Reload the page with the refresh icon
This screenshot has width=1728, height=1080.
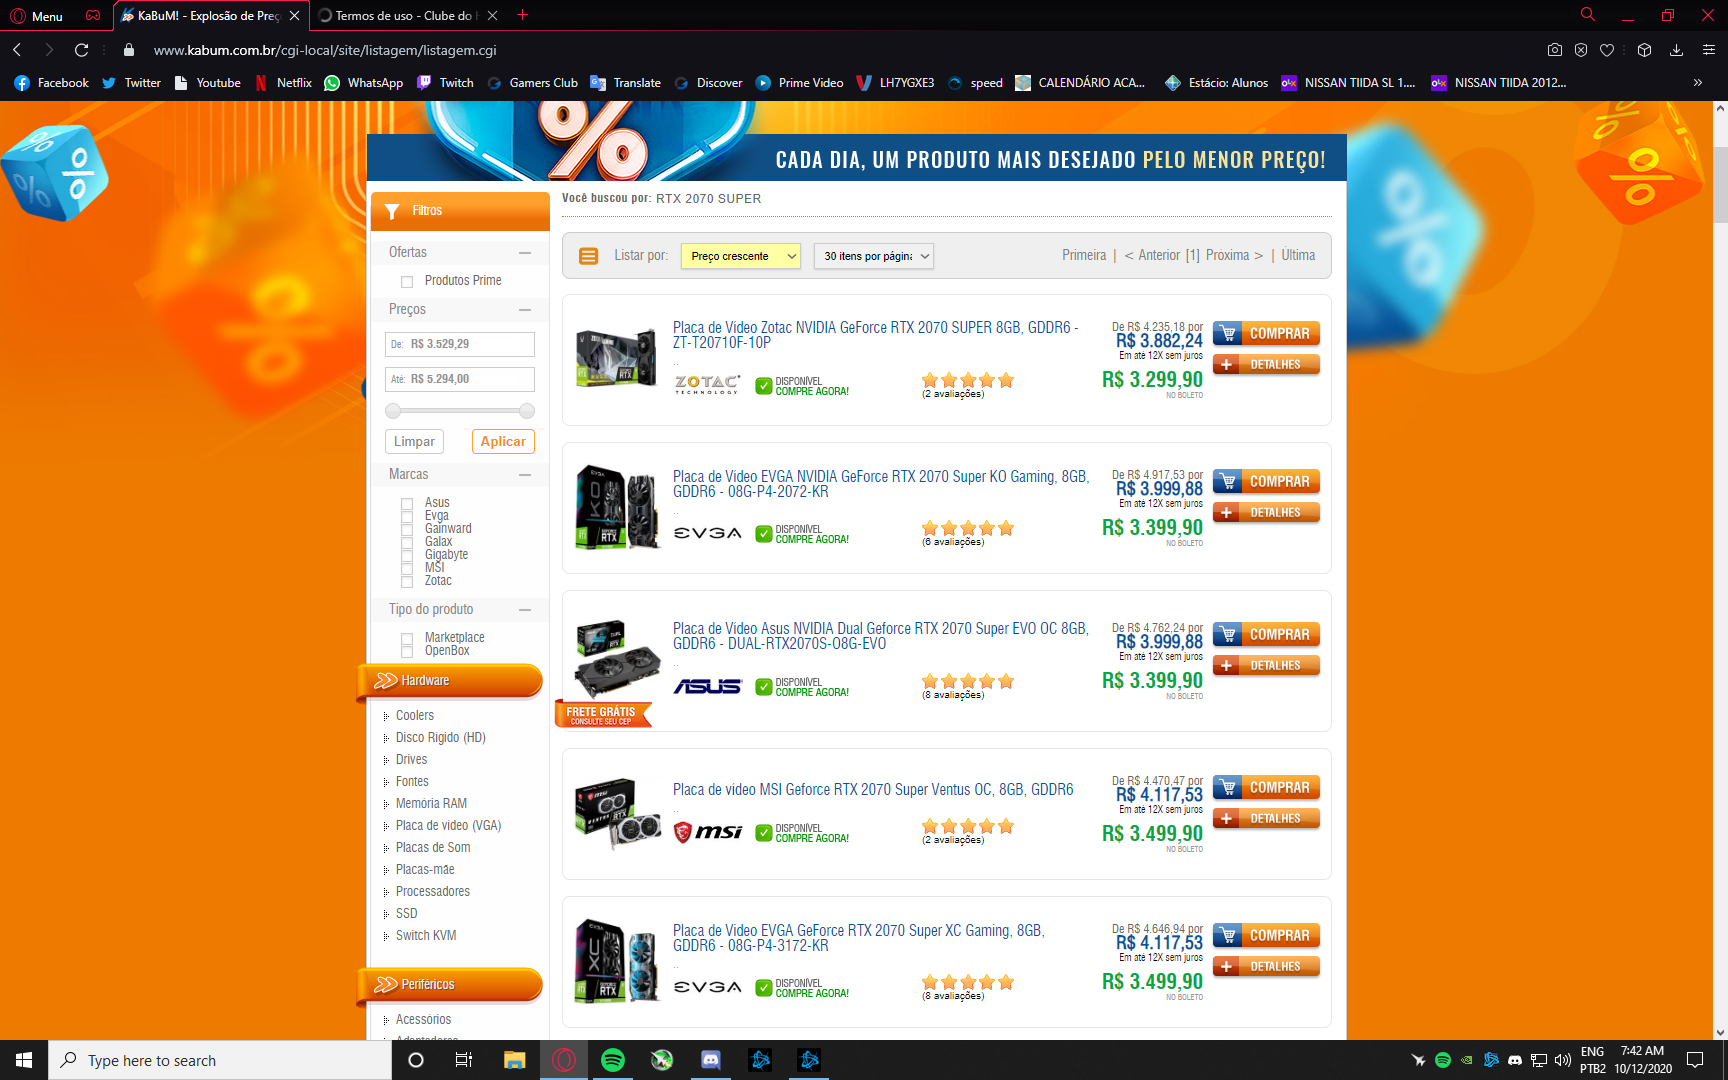tap(82, 50)
